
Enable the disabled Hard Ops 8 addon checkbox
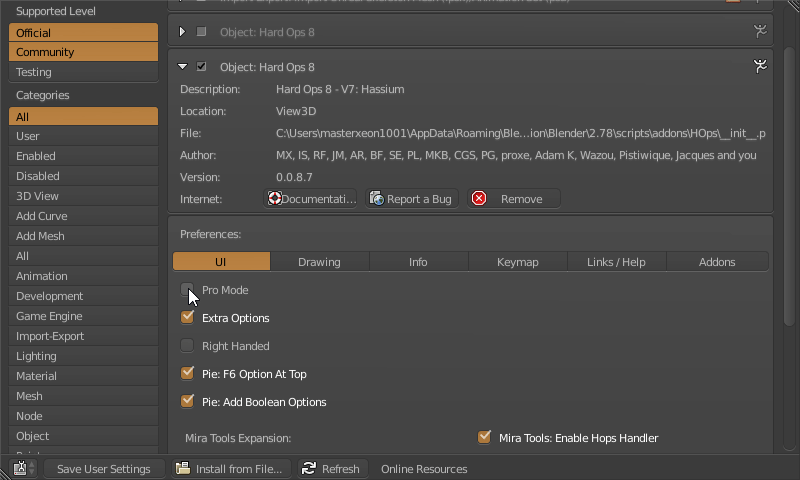202,32
